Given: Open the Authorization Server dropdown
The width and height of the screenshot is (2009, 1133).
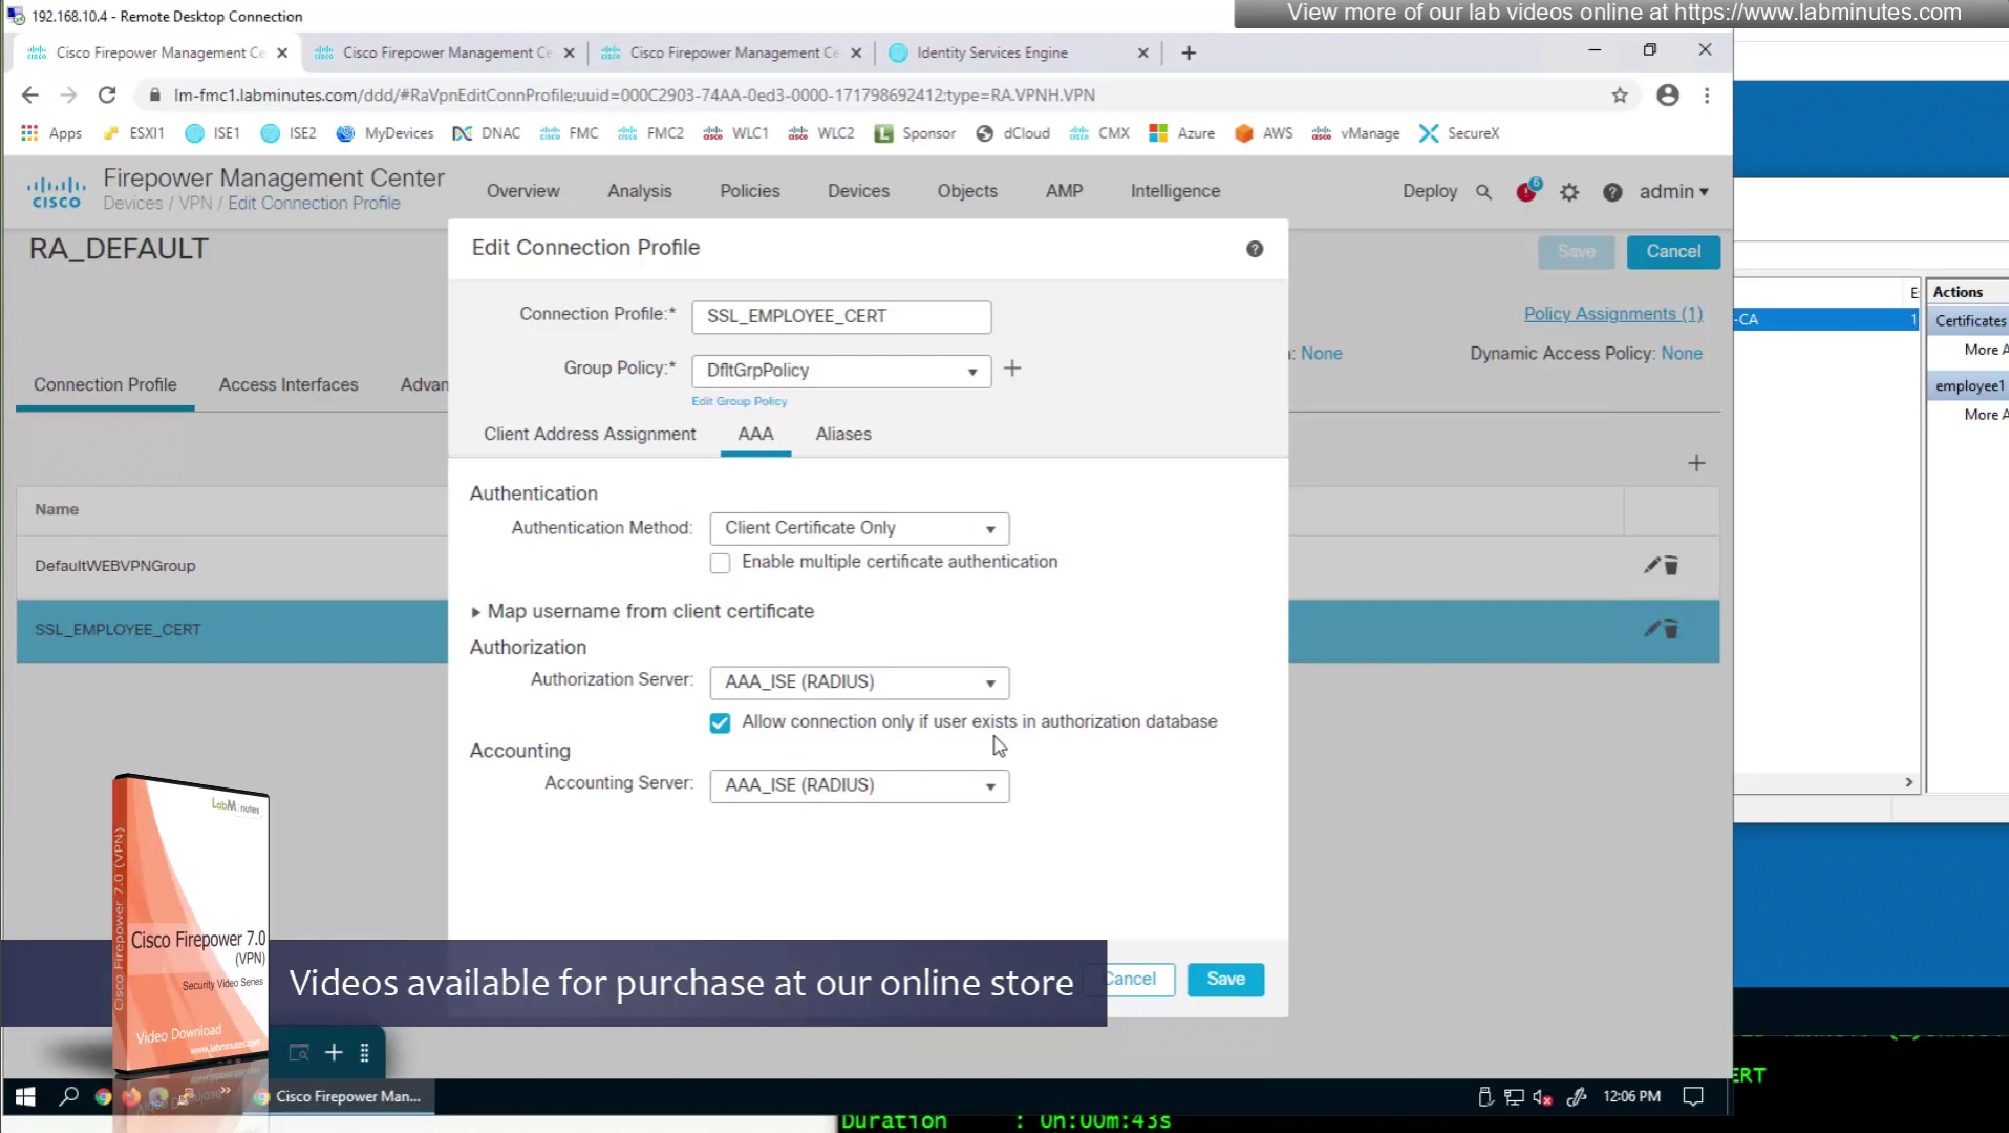Looking at the screenshot, I should tap(858, 682).
